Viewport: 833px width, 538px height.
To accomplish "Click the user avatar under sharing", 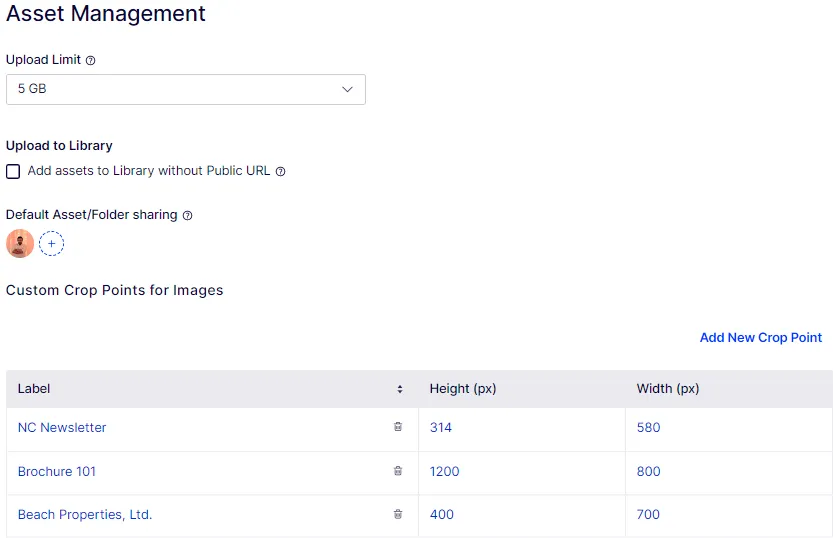I will [x=20, y=244].
